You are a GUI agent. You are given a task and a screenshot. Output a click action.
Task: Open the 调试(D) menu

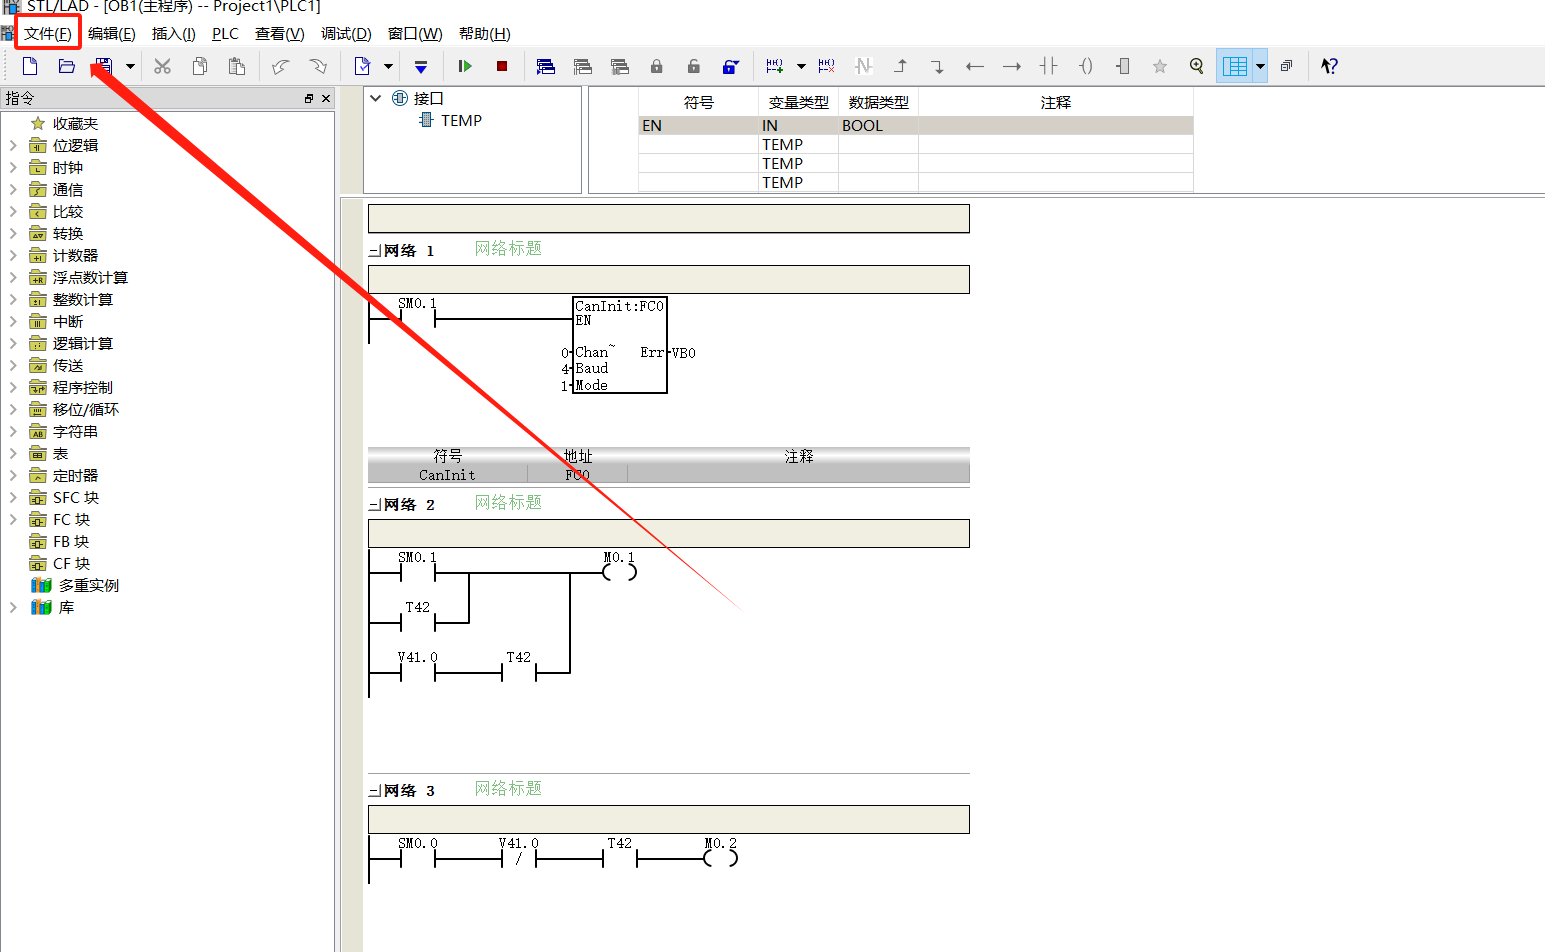346,33
